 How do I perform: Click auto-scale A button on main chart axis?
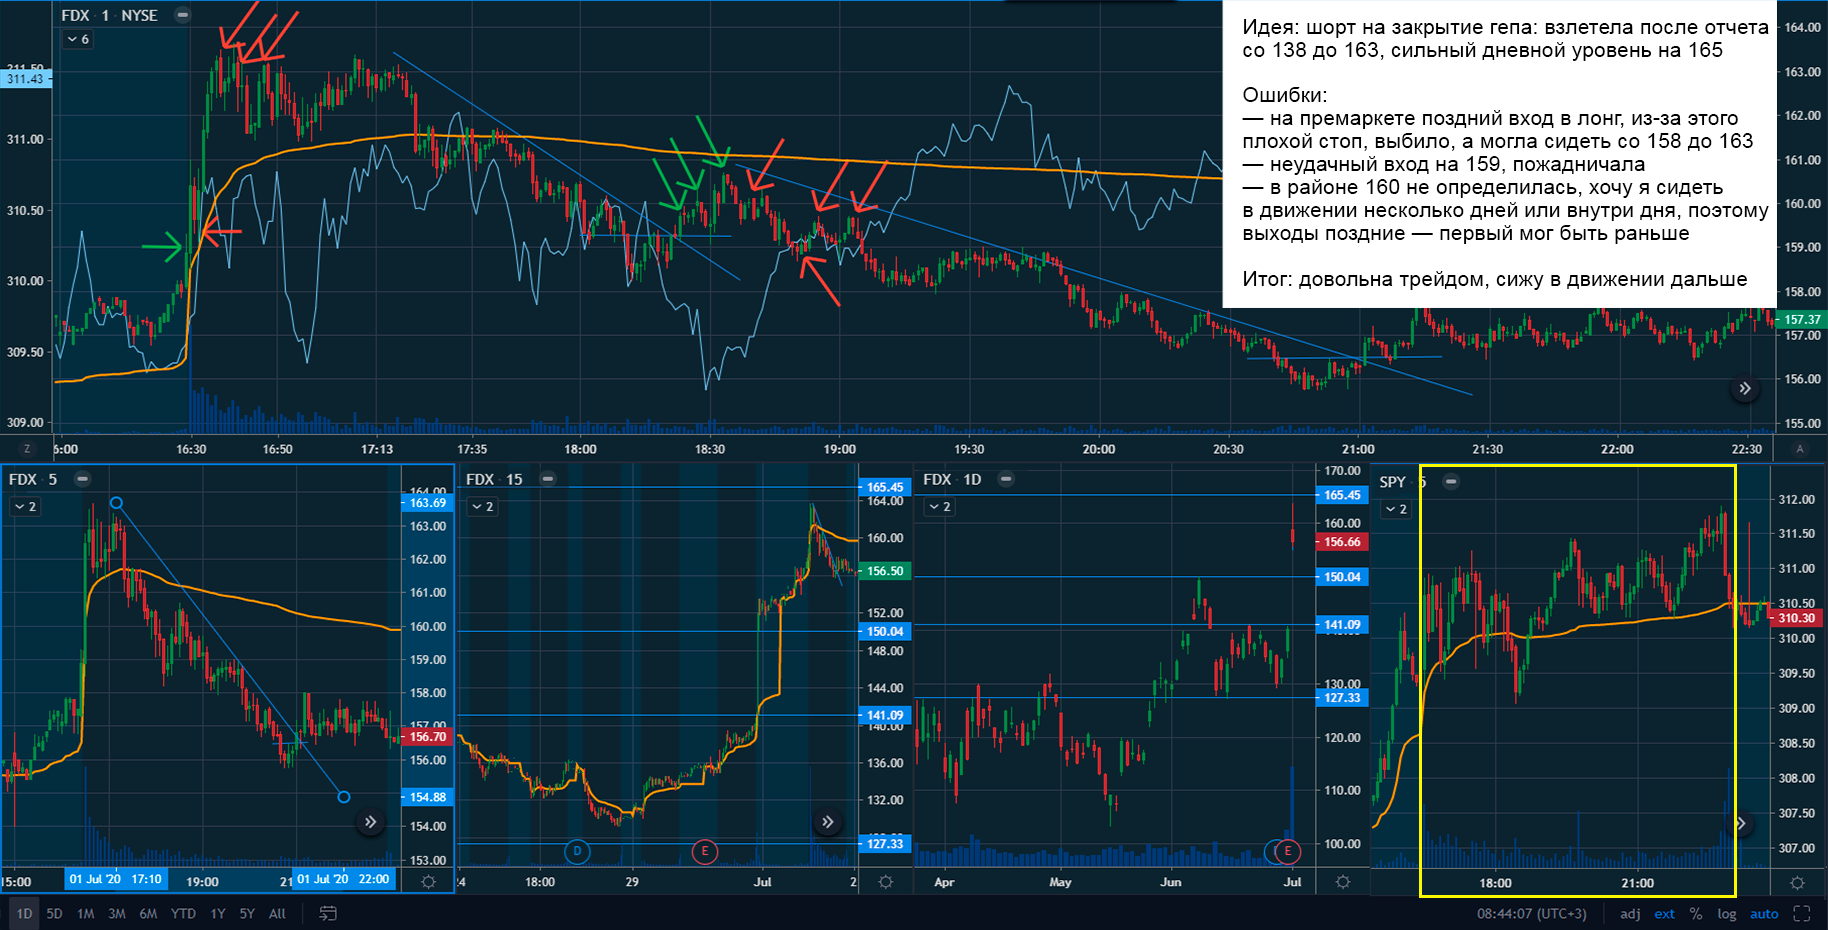pos(1800,449)
